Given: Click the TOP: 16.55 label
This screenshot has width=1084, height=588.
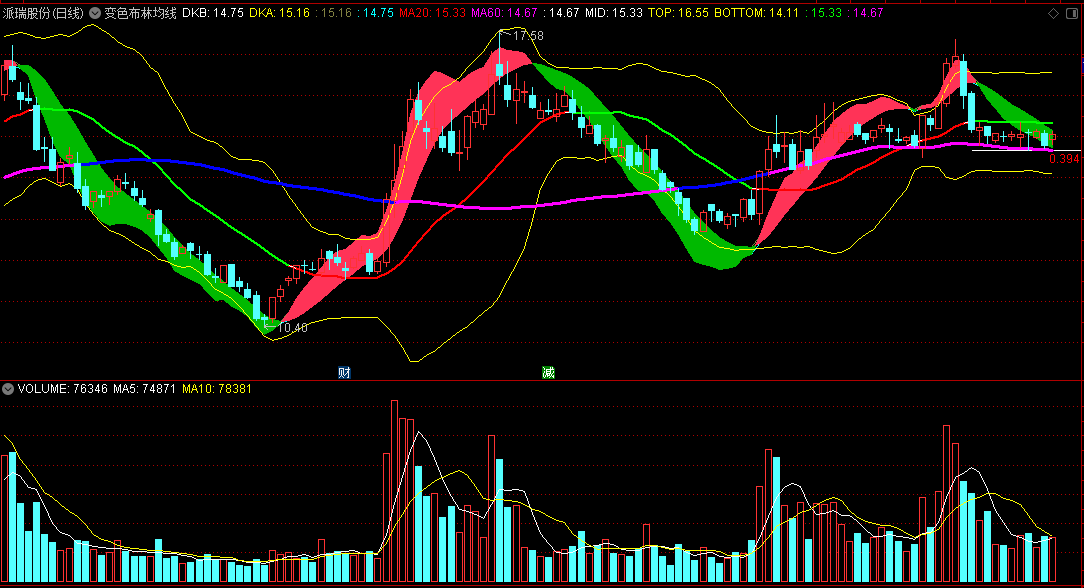Looking at the screenshot, I should pyautogui.click(x=678, y=13).
